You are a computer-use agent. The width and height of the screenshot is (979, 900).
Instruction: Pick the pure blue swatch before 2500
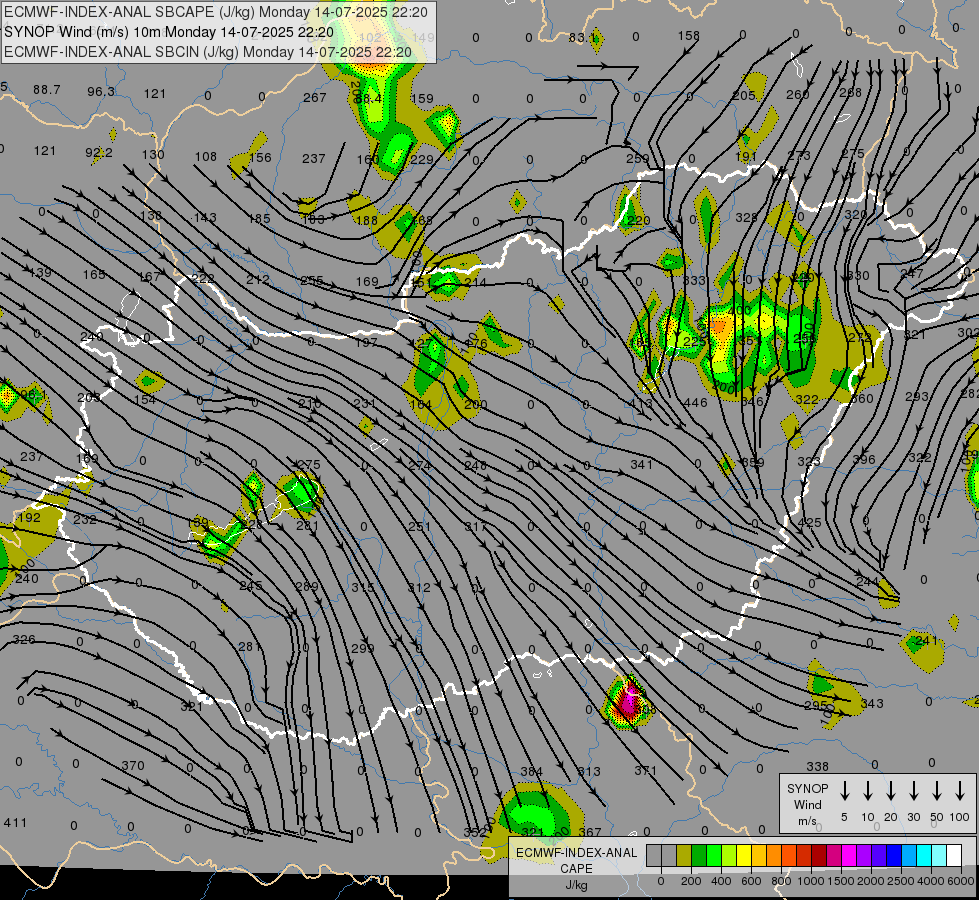coord(893,855)
